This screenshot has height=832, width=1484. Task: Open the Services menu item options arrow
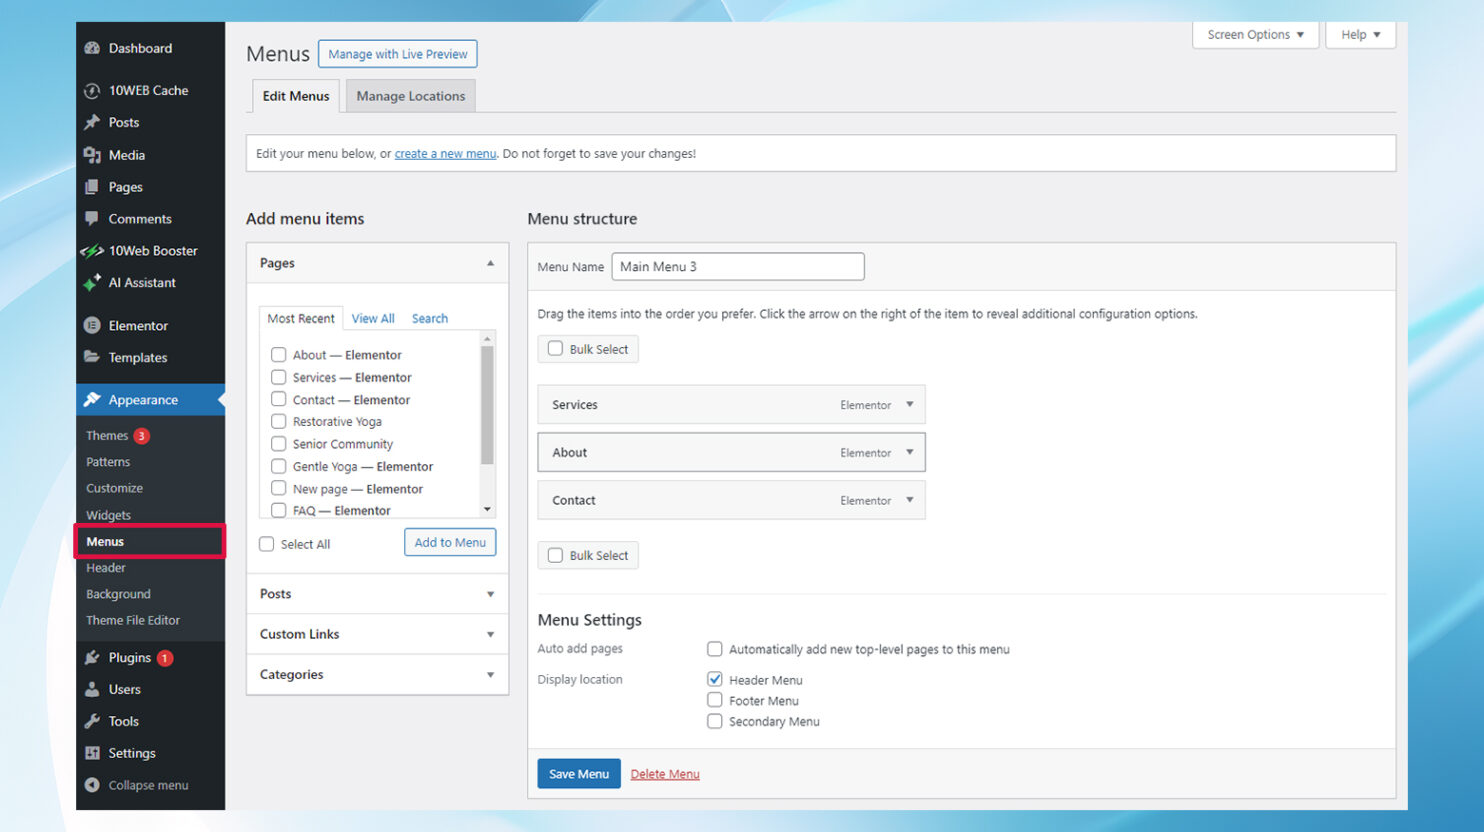[x=909, y=404]
